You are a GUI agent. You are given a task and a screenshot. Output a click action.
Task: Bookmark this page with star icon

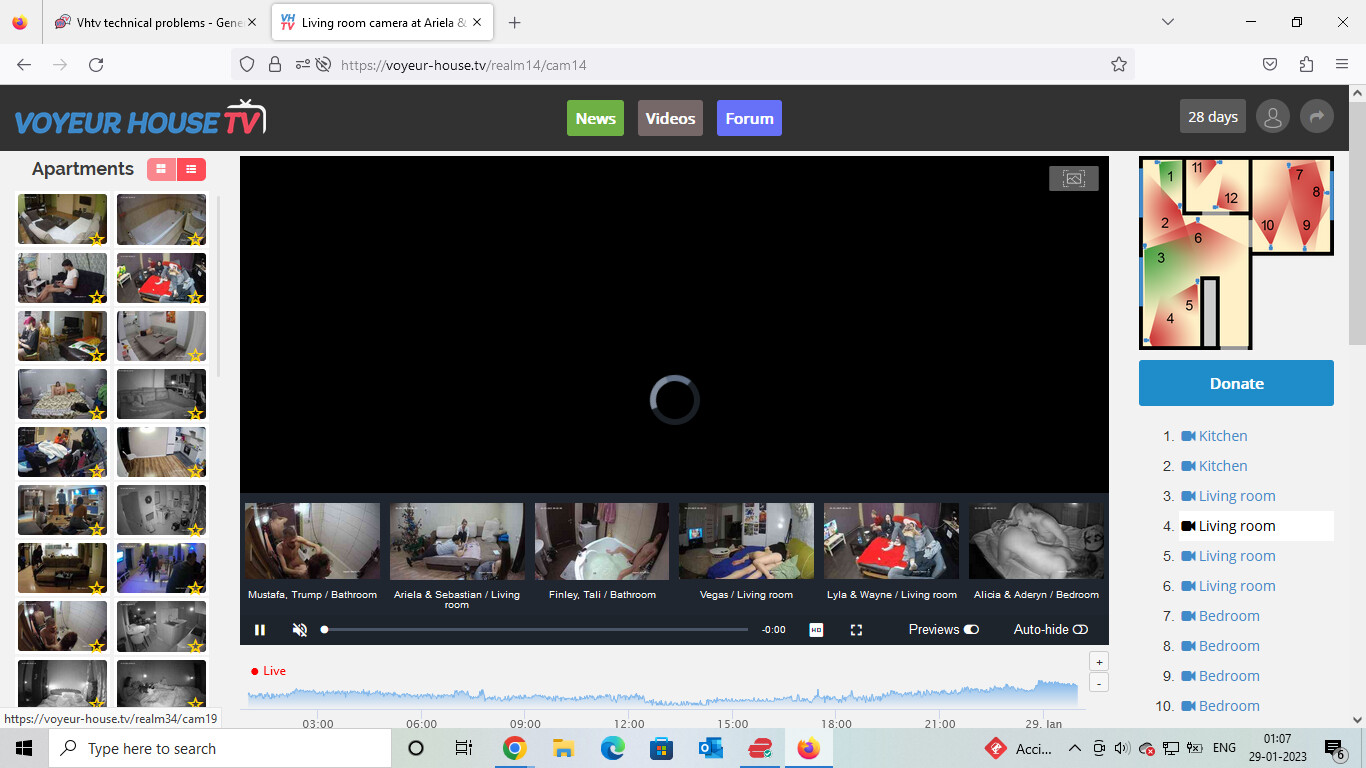(x=1118, y=64)
